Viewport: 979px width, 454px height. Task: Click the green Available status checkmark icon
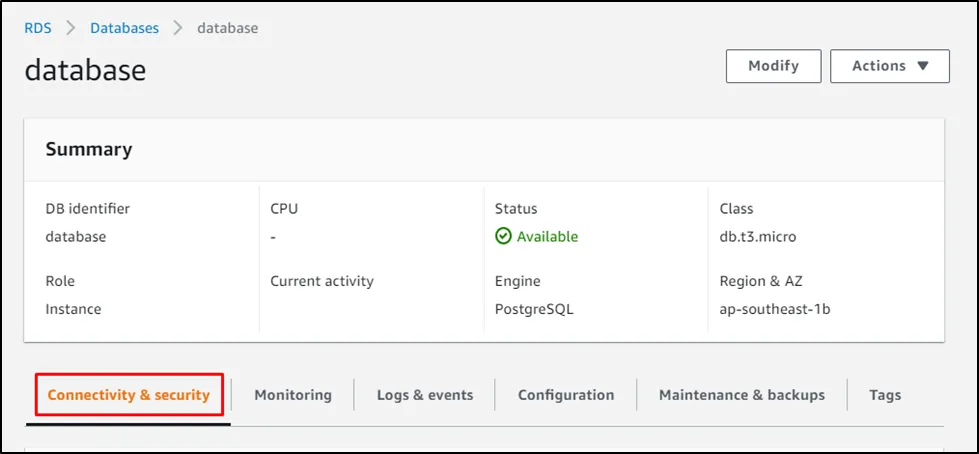(503, 237)
